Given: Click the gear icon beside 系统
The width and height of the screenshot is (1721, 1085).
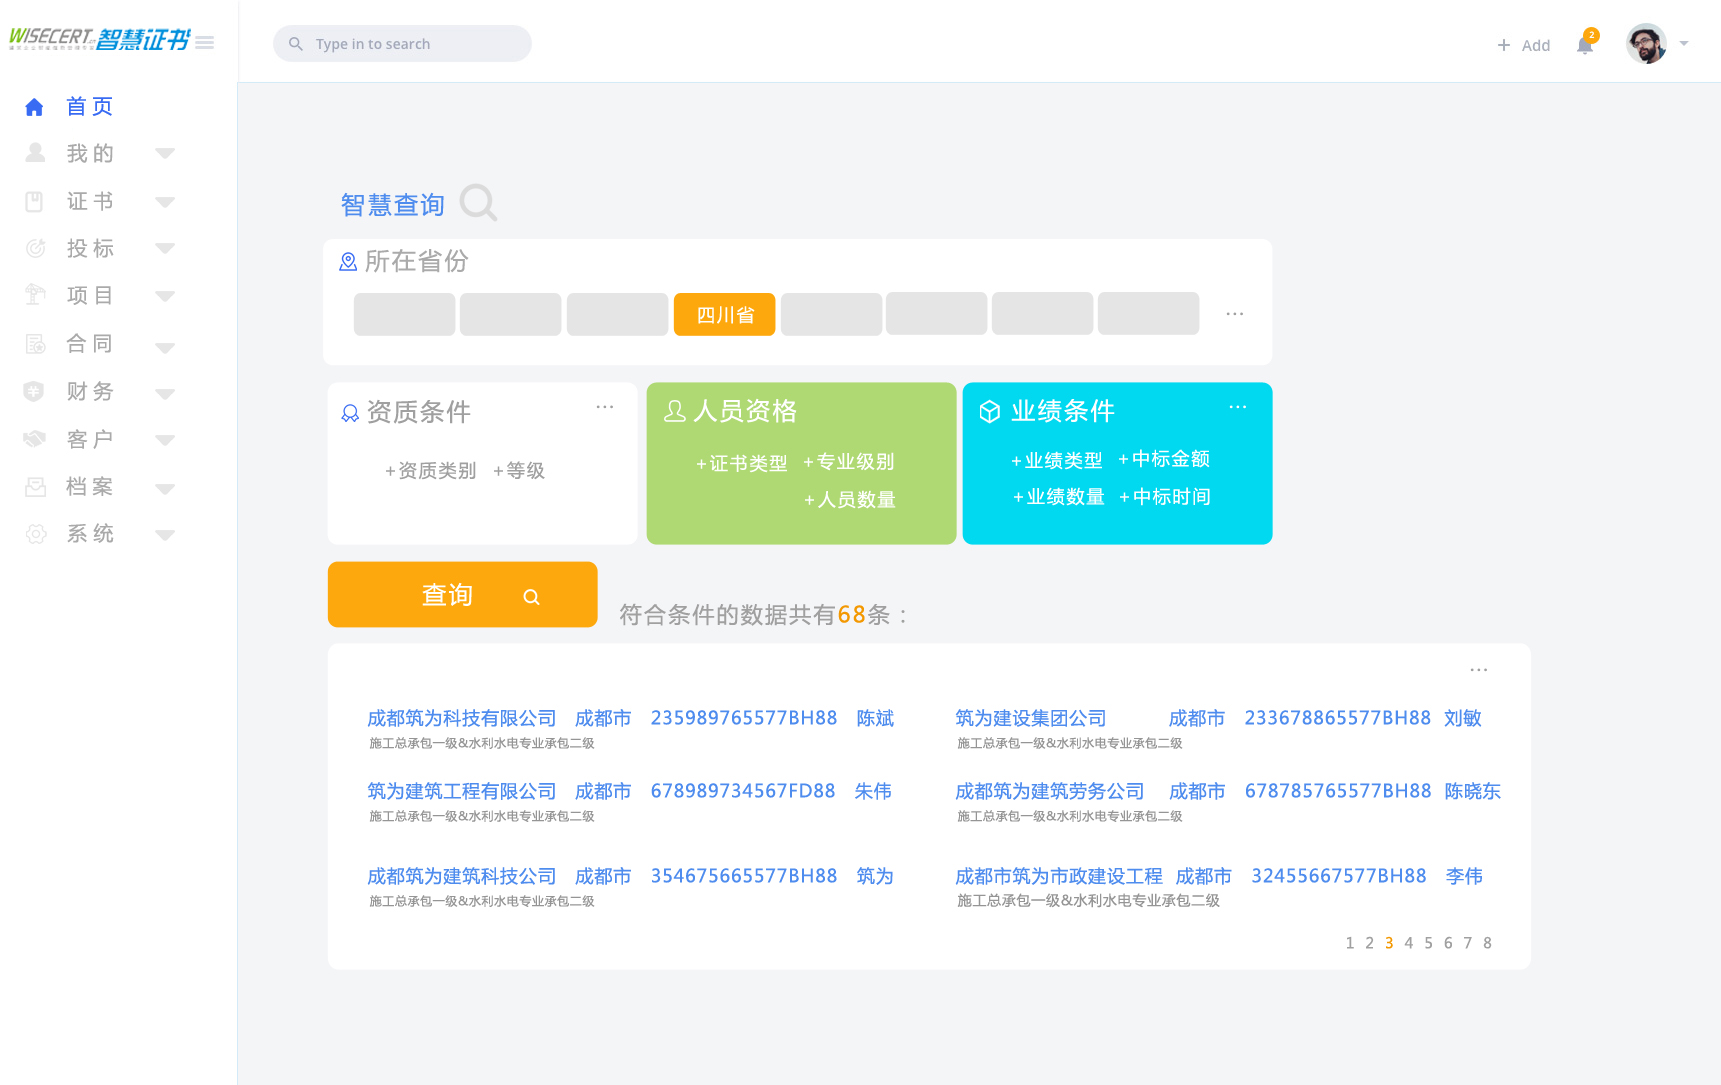Looking at the screenshot, I should click(x=36, y=534).
